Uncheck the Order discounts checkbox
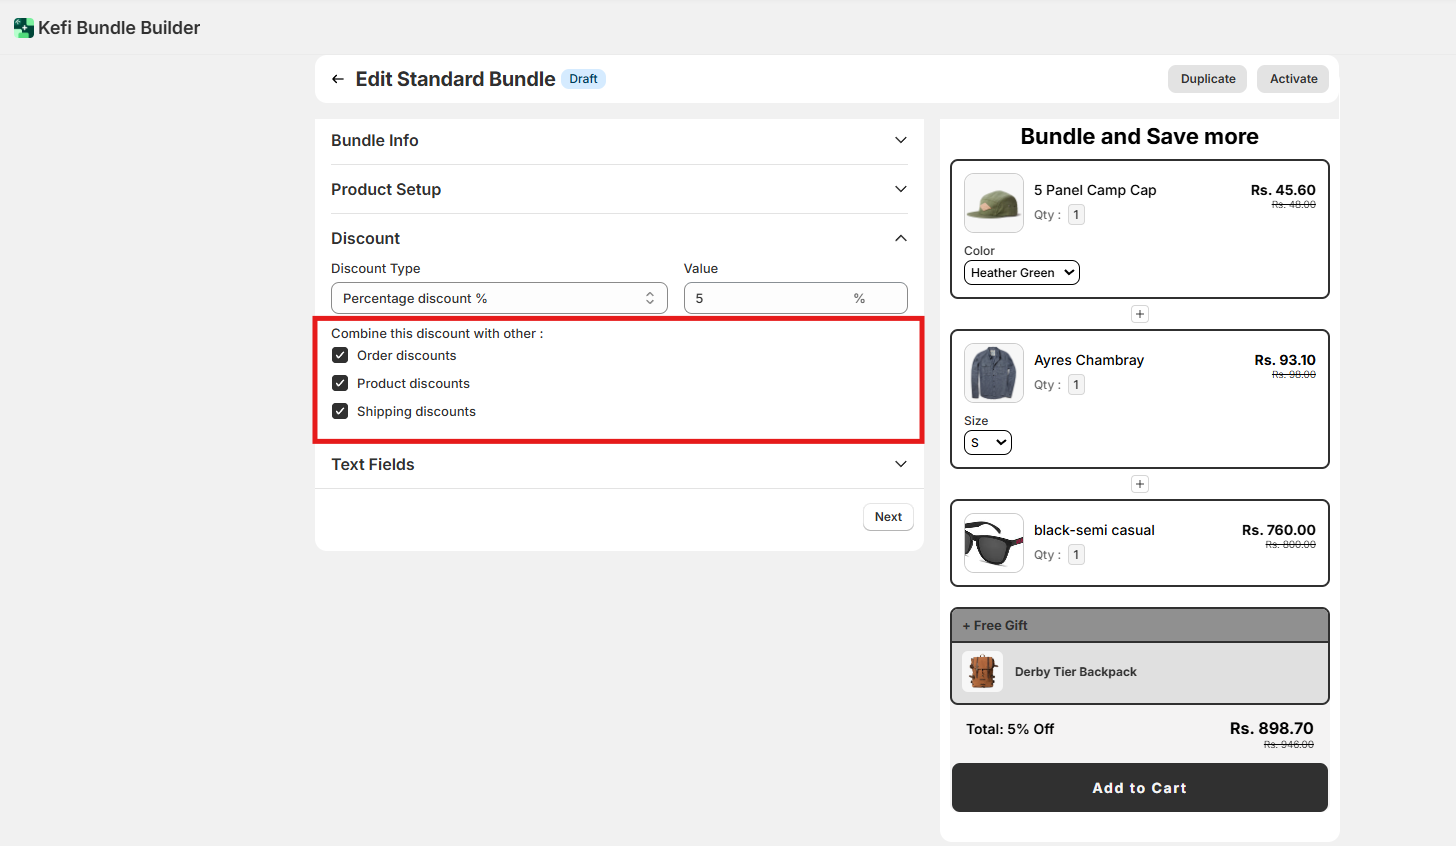Image resolution: width=1456 pixels, height=846 pixels. click(340, 355)
